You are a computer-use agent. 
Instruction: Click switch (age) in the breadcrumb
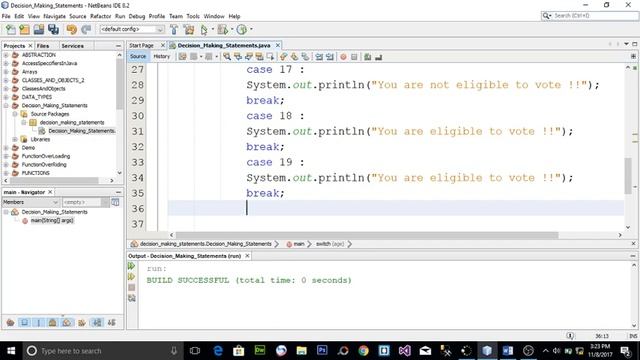pyautogui.click(x=330, y=244)
